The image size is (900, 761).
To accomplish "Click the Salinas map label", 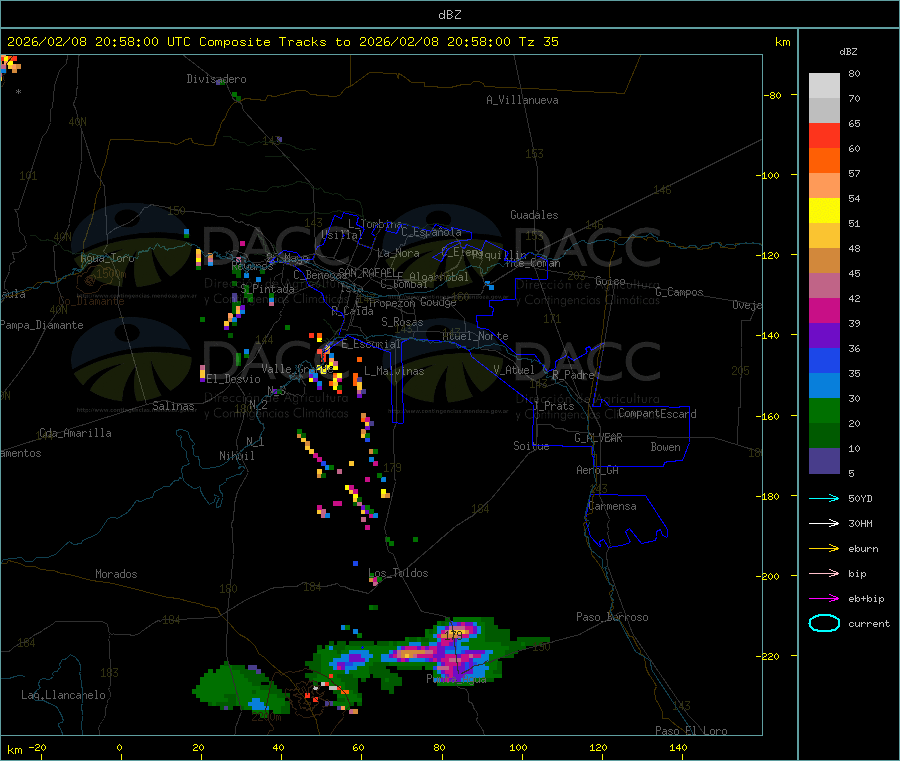I will pyautogui.click(x=173, y=406).
